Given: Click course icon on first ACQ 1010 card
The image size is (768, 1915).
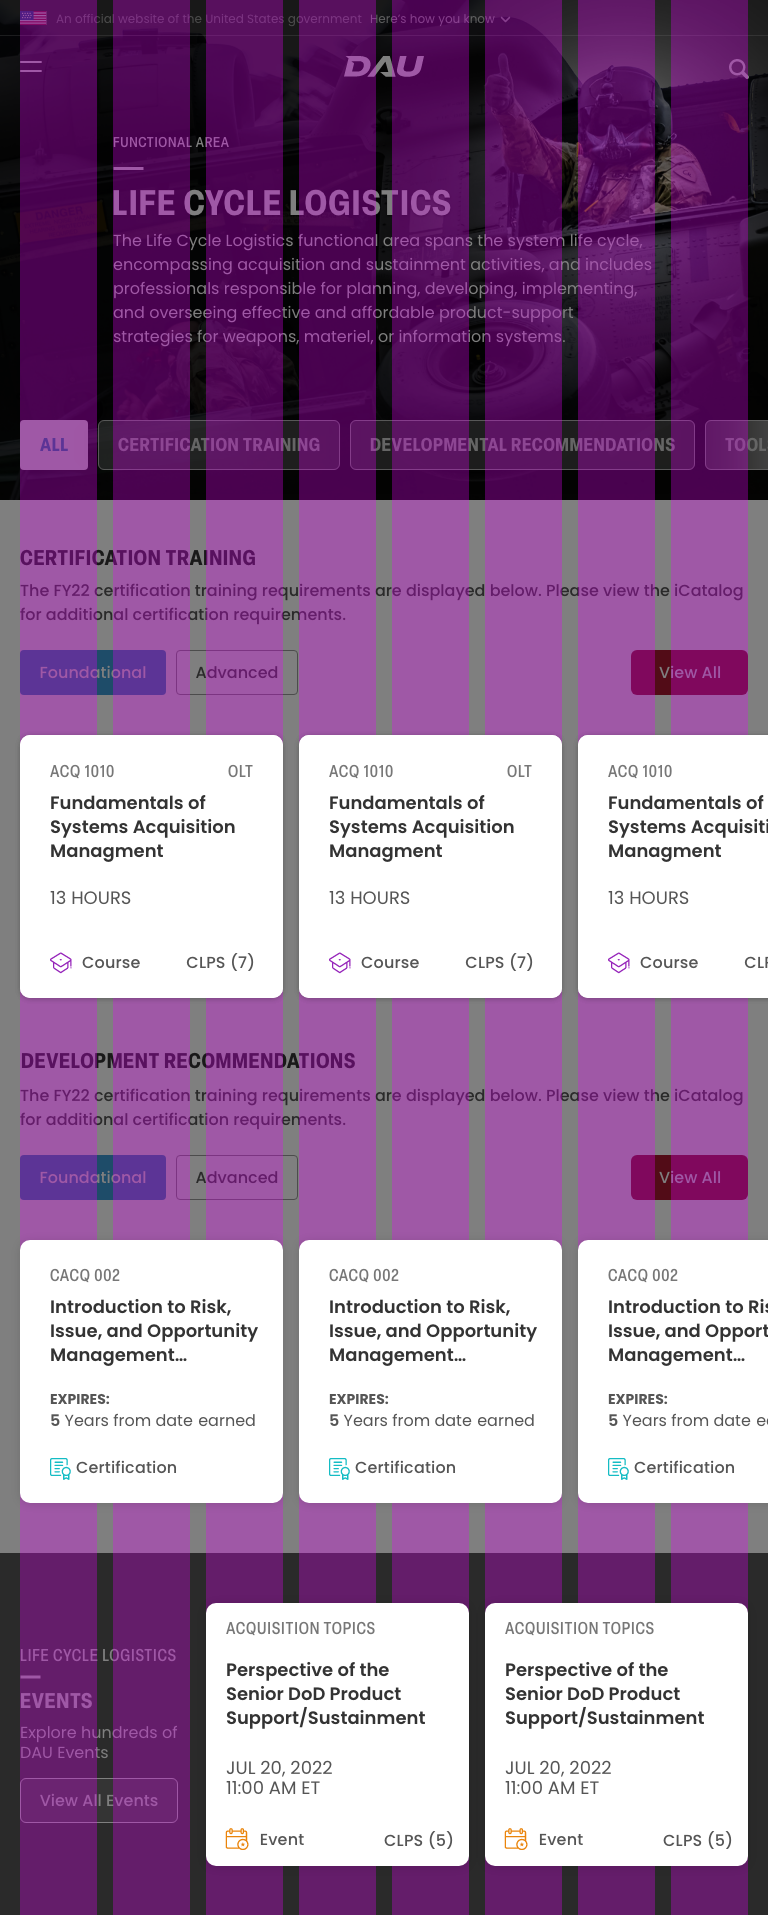Looking at the screenshot, I should [61, 963].
